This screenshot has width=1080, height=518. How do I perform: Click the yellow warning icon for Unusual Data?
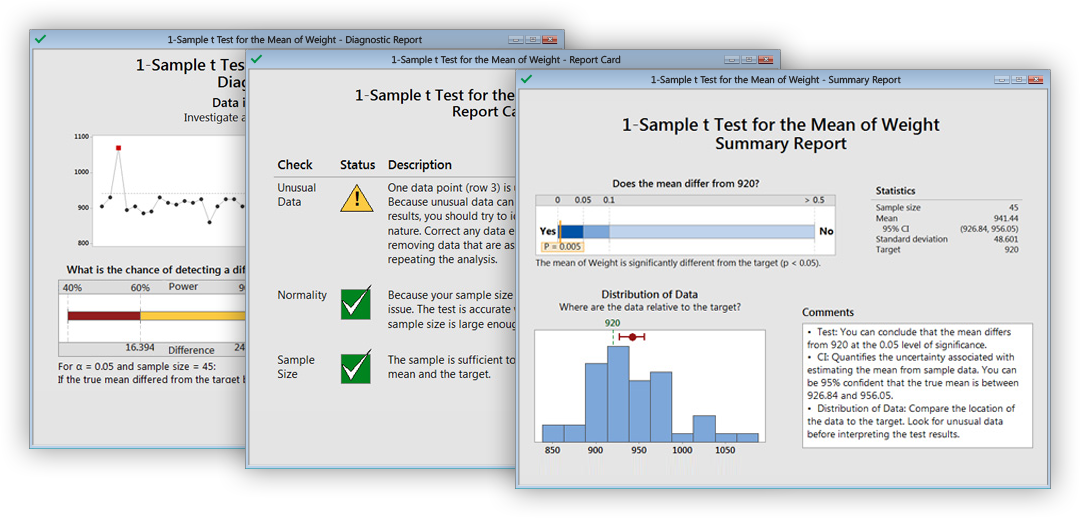click(x=356, y=198)
